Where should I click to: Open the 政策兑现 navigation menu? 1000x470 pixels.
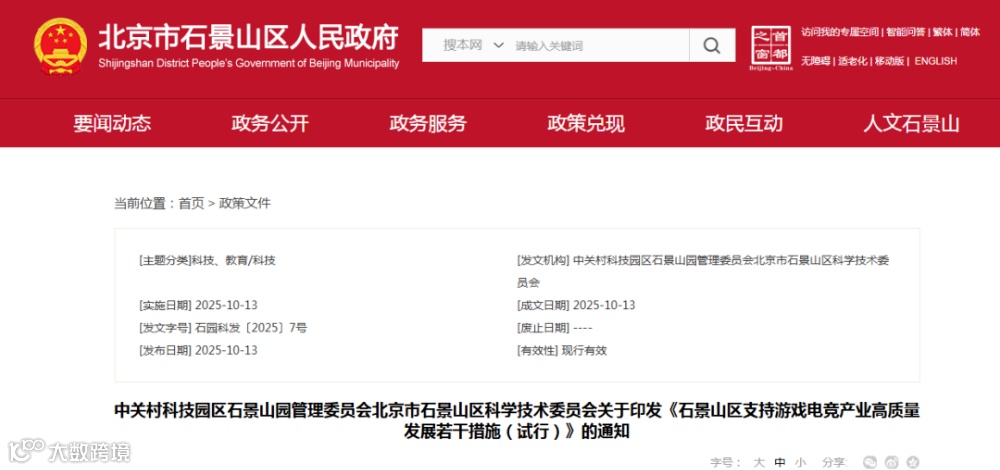click(586, 123)
